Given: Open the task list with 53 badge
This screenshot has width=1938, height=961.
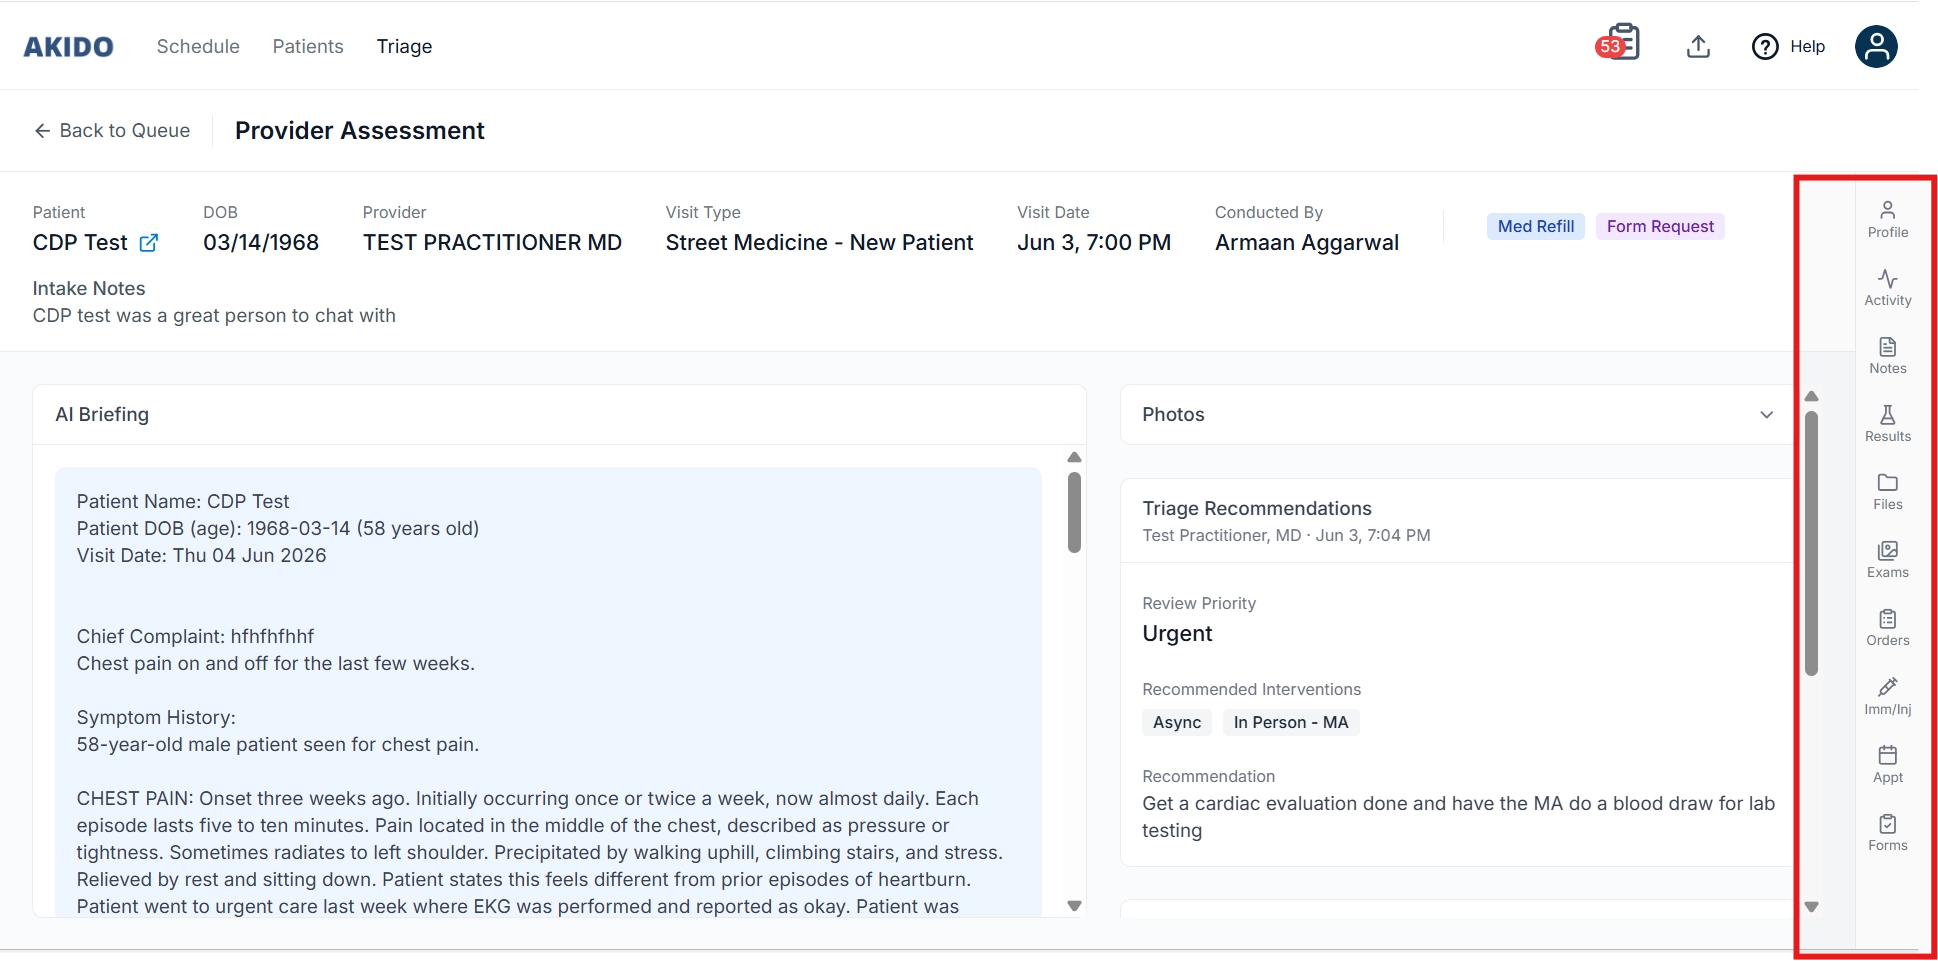Looking at the screenshot, I should click(x=1619, y=44).
